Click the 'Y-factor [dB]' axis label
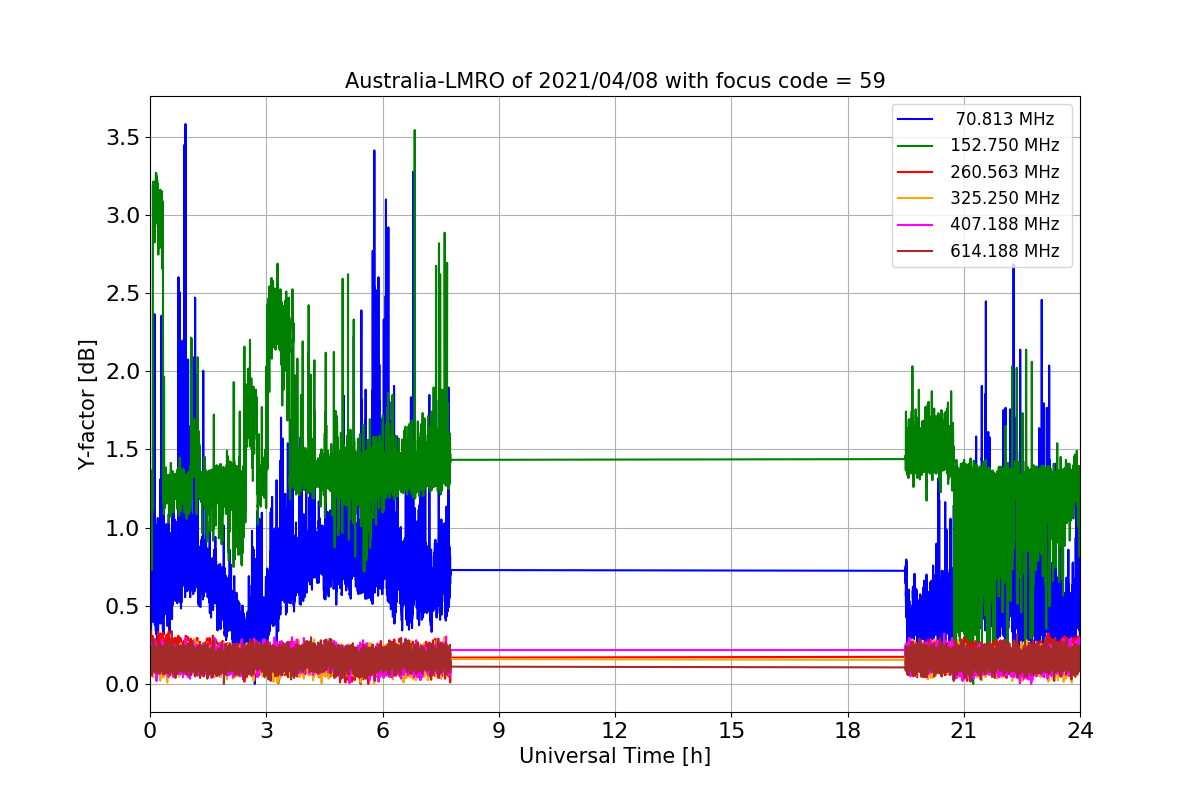The height and width of the screenshot is (800, 1200). (88, 404)
